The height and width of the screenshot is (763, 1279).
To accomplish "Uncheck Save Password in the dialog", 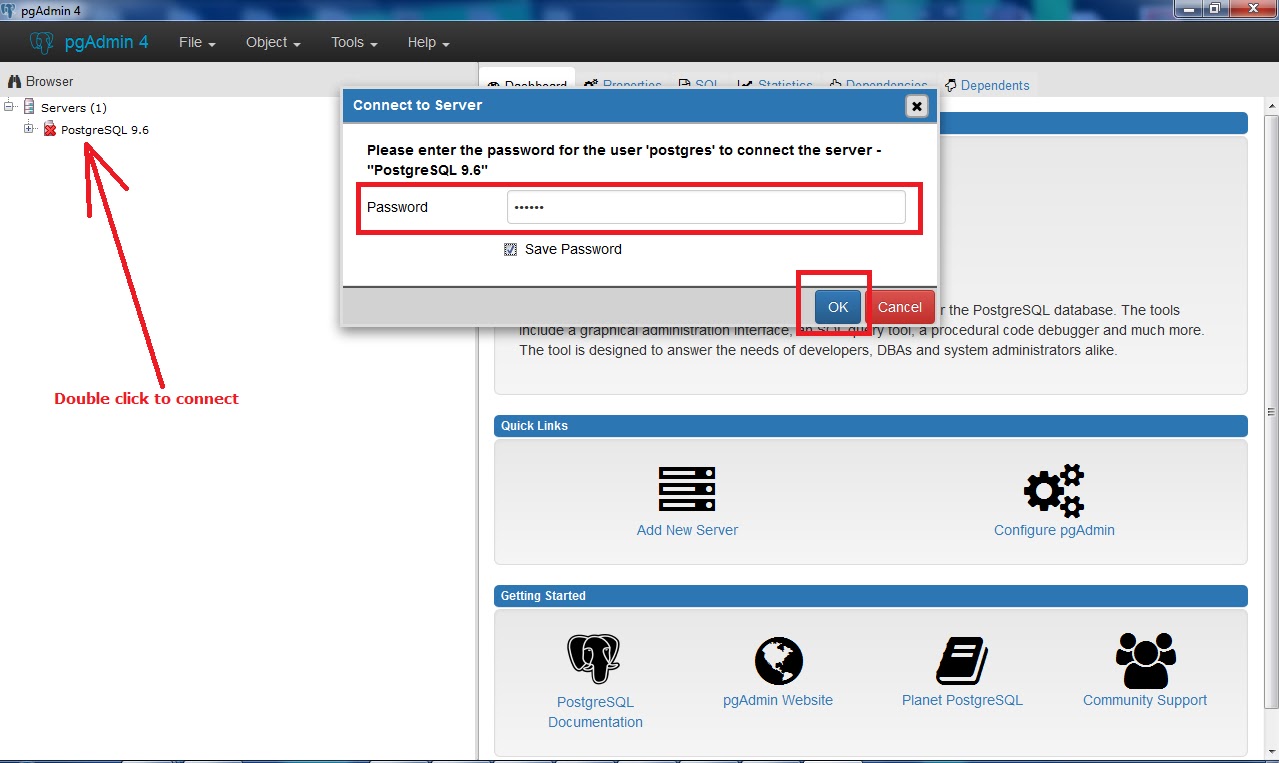I will 511,249.
